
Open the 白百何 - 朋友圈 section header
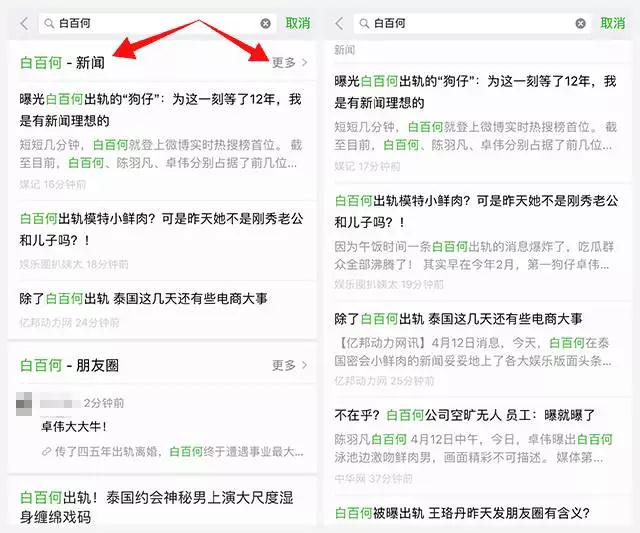point(69,365)
